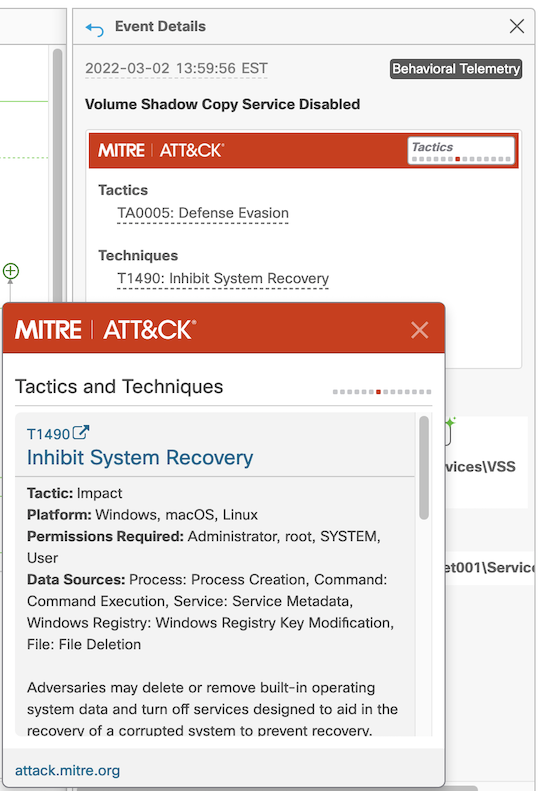
Task: Click the green plus circle node icon
Action: click(x=11, y=271)
